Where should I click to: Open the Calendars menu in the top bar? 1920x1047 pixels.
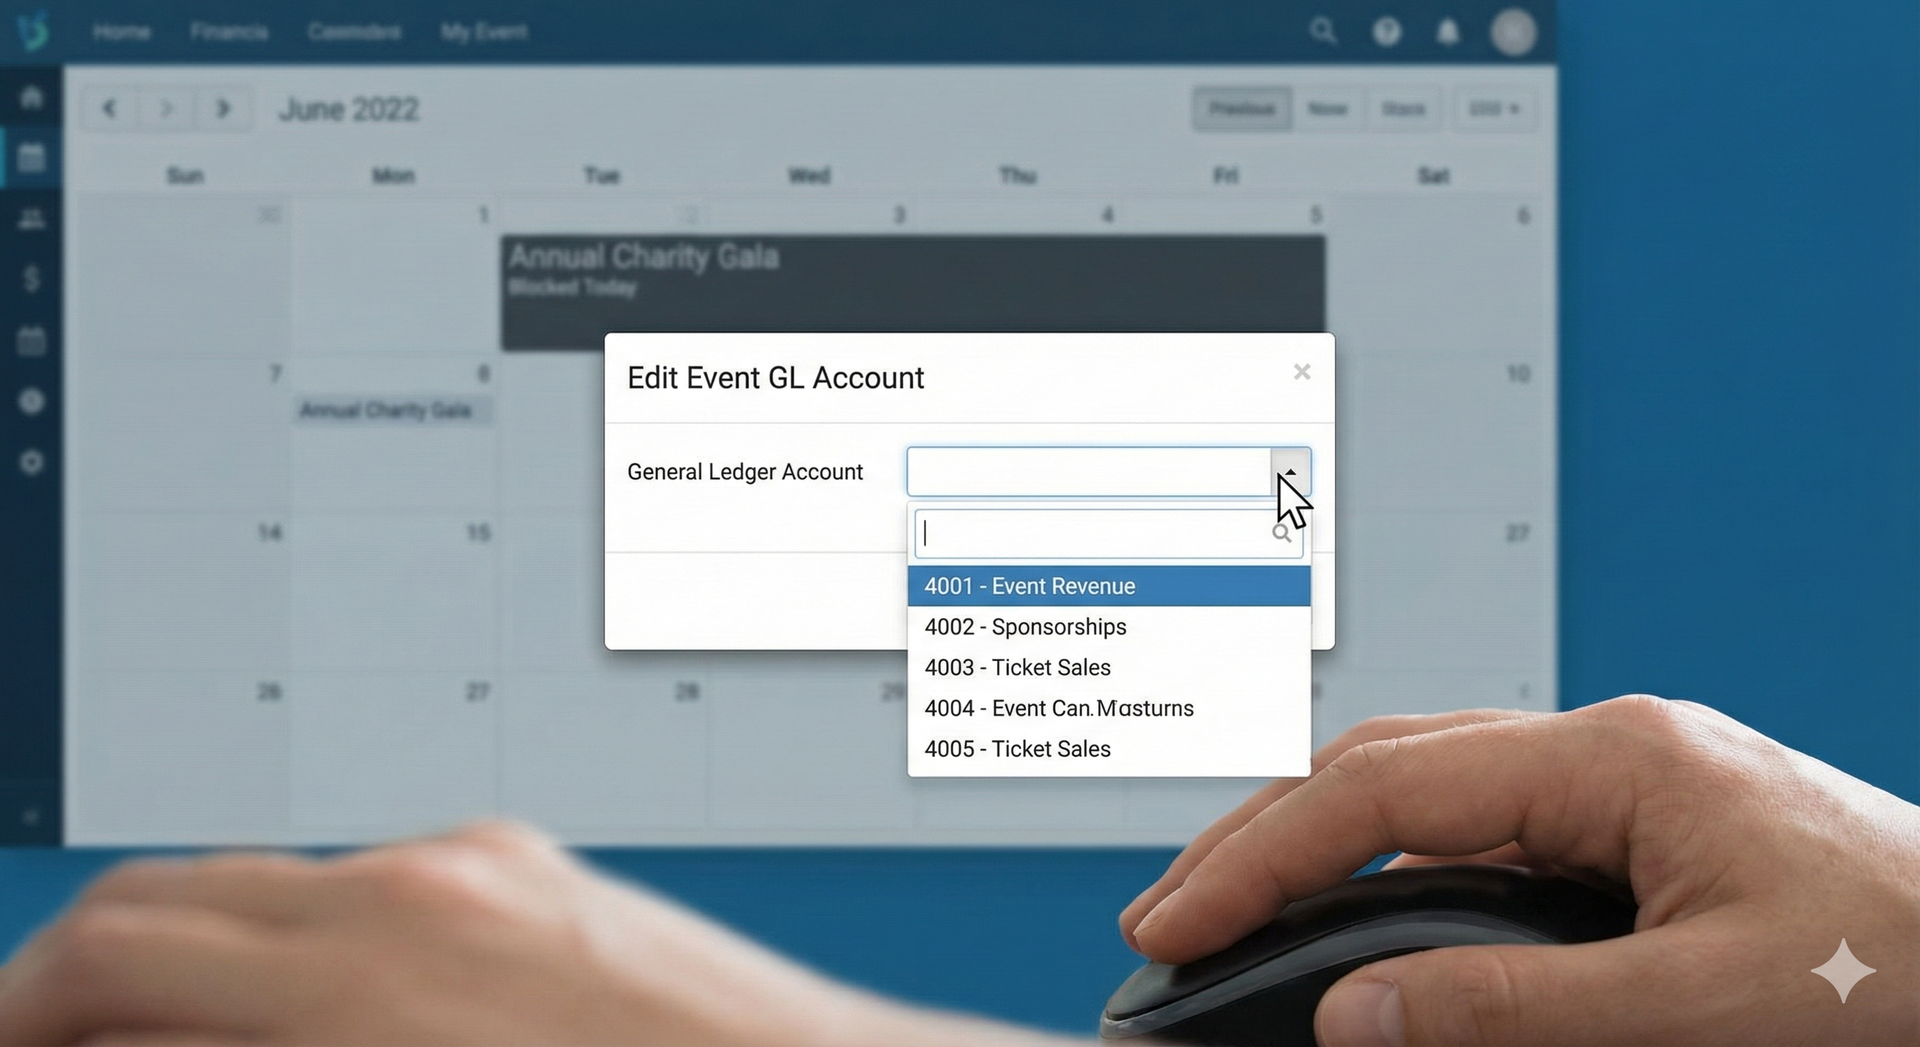(x=354, y=32)
